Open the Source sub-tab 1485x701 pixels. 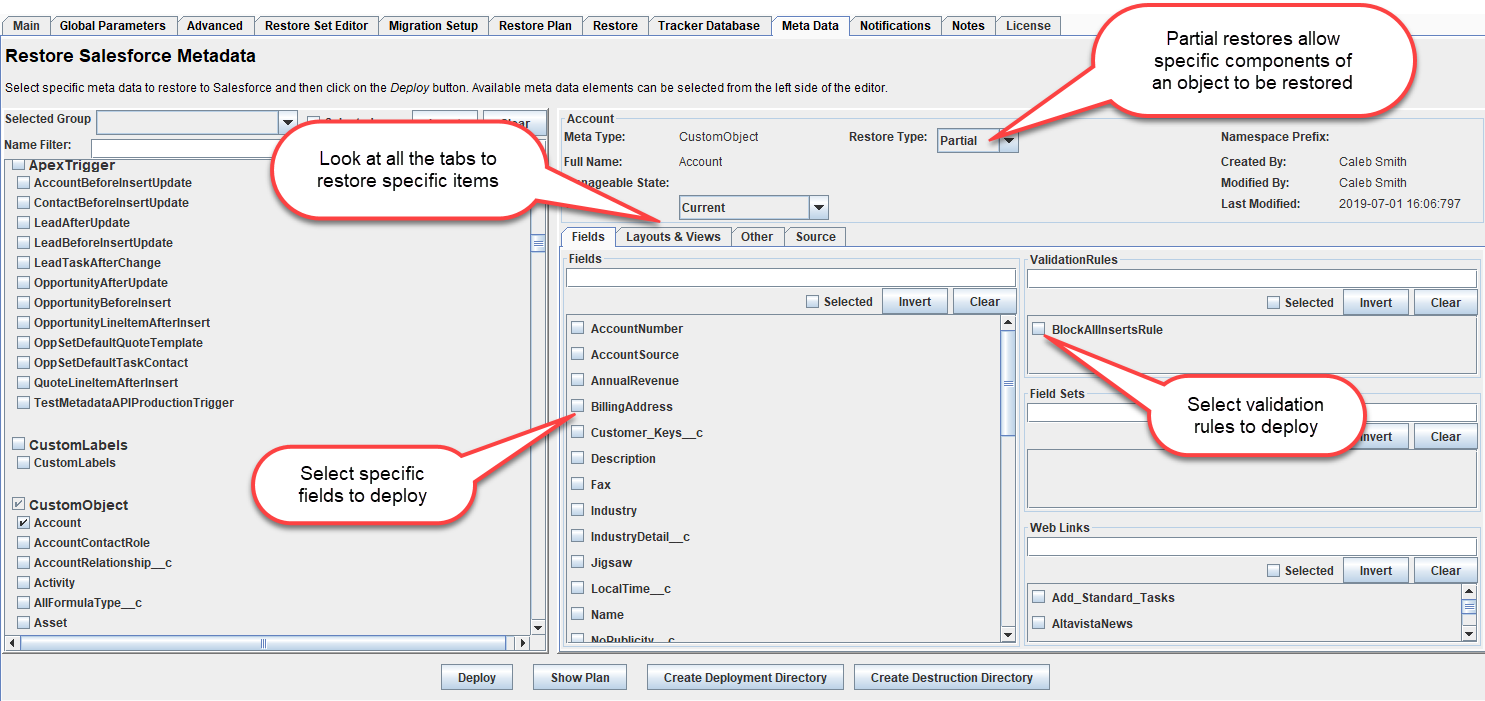tap(816, 237)
